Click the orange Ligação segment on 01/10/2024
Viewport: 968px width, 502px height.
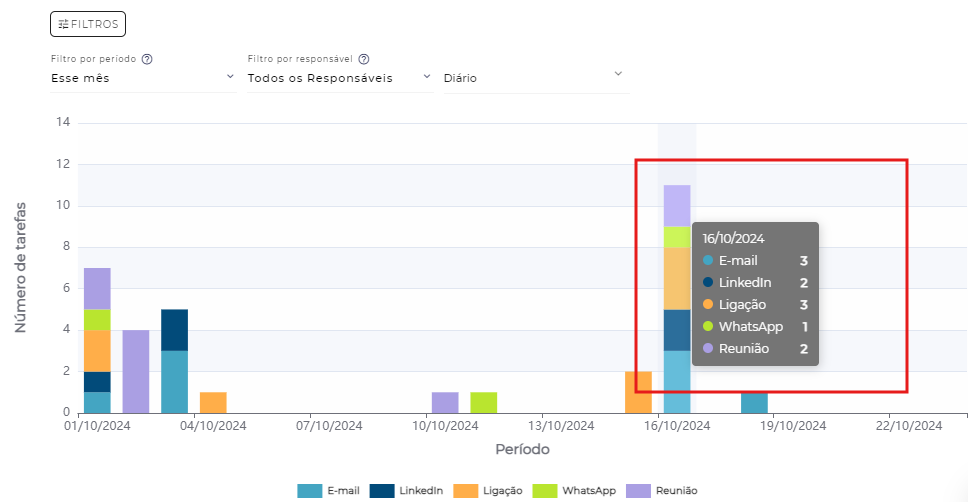[x=97, y=350]
